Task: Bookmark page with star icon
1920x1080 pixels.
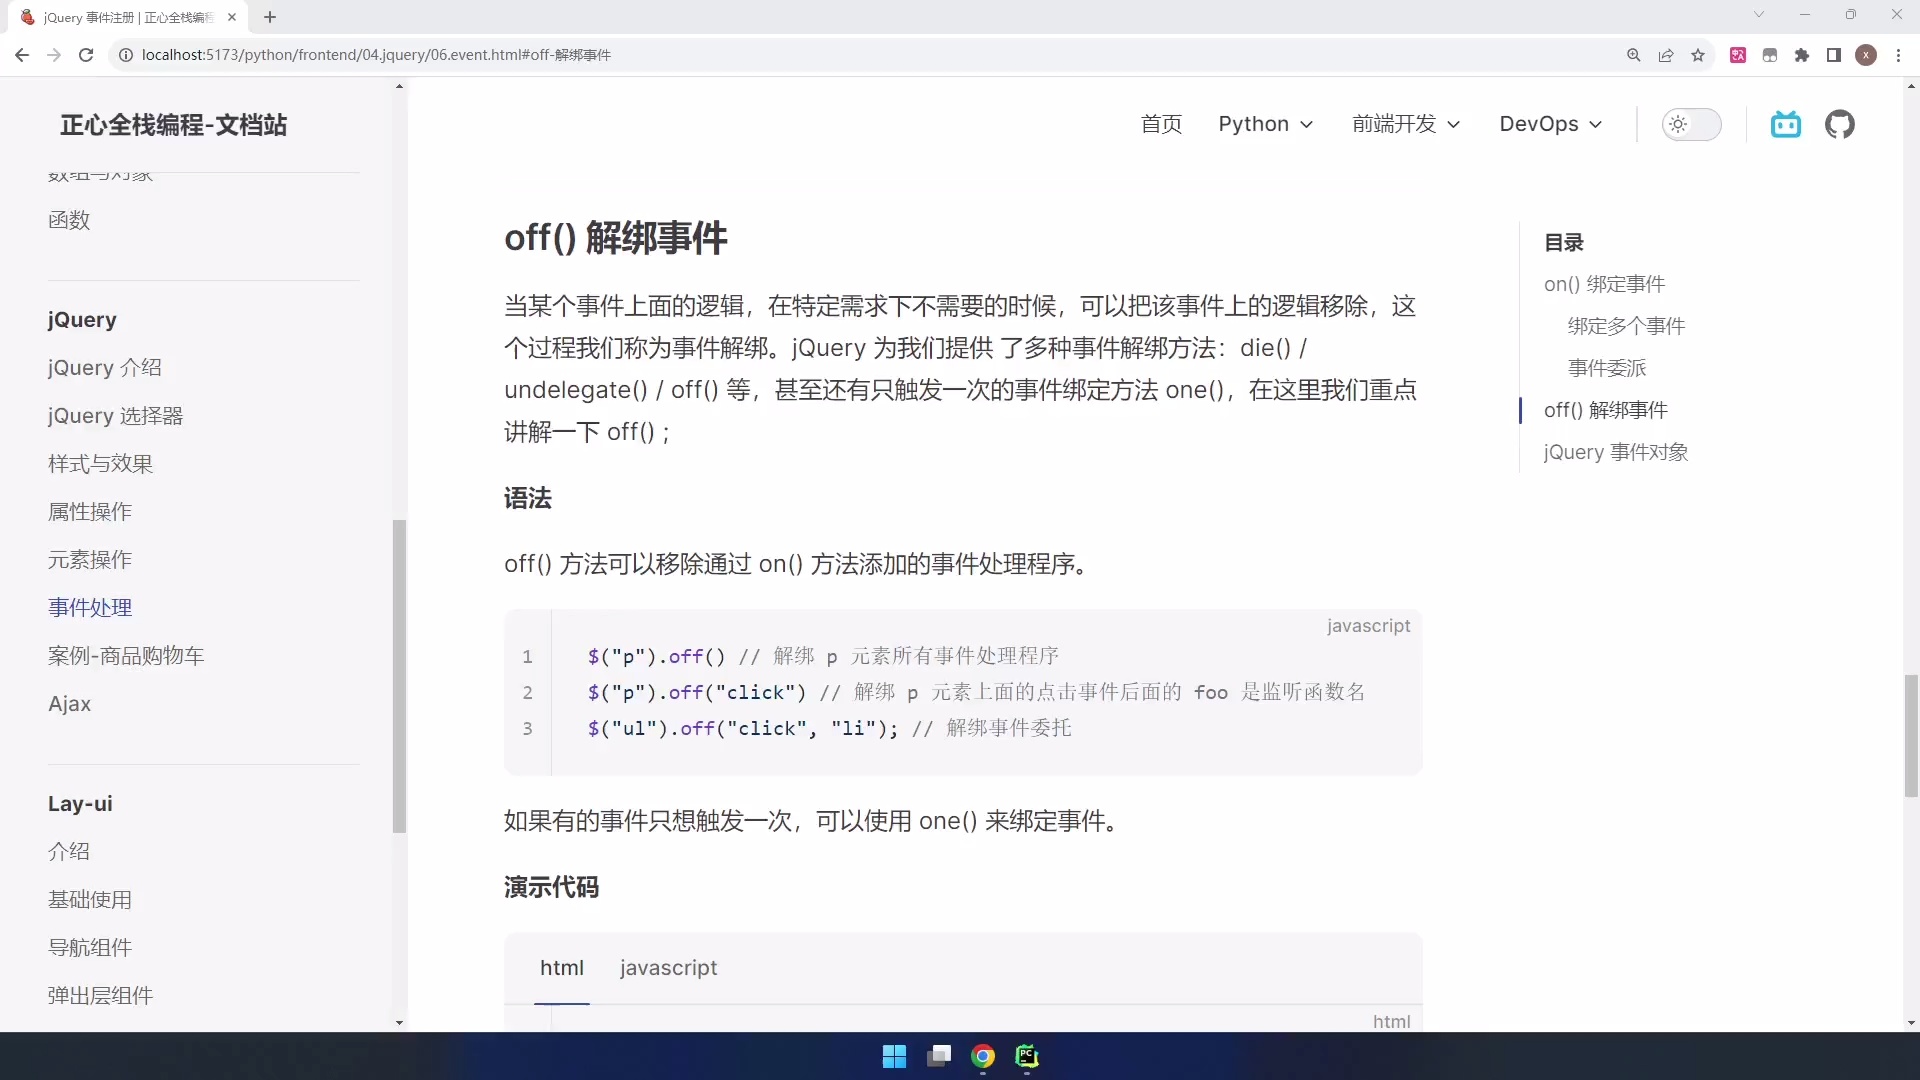Action: 1698,55
